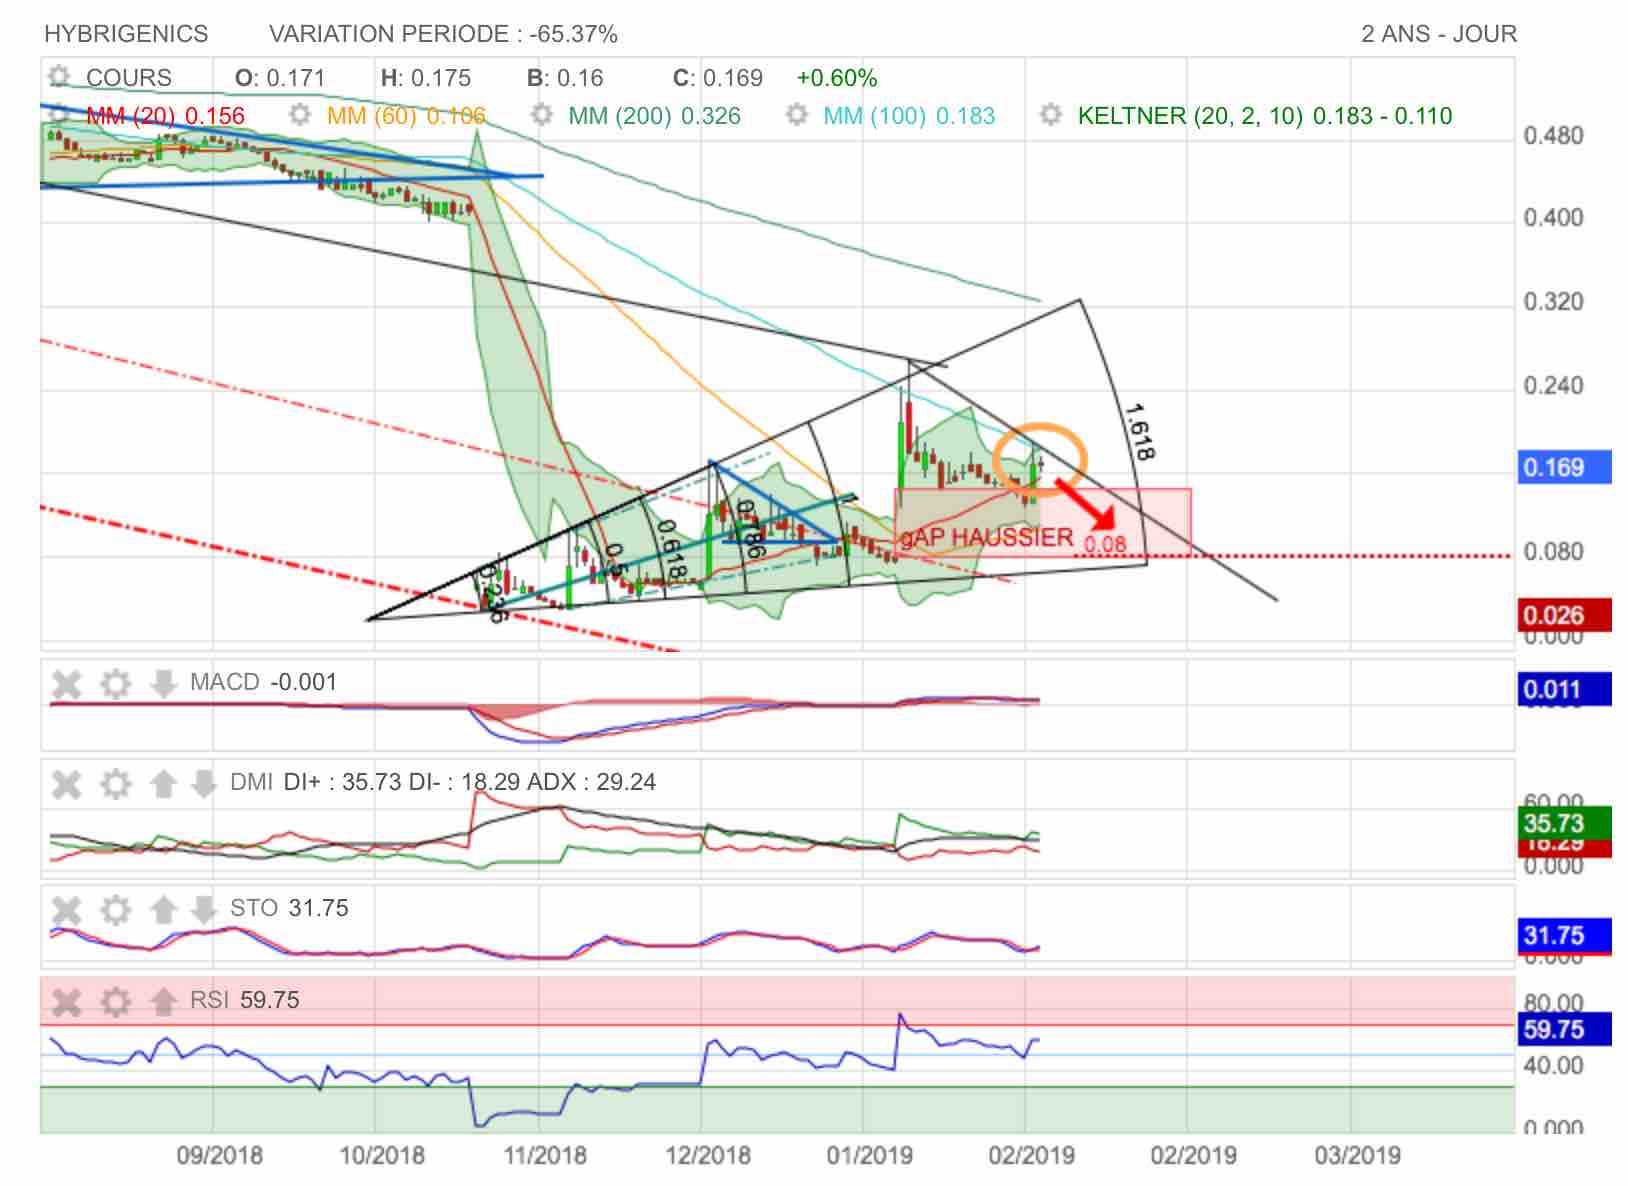Image resolution: width=1628 pixels, height=1186 pixels.
Task: Move the RSI panel up
Action: [163, 1001]
